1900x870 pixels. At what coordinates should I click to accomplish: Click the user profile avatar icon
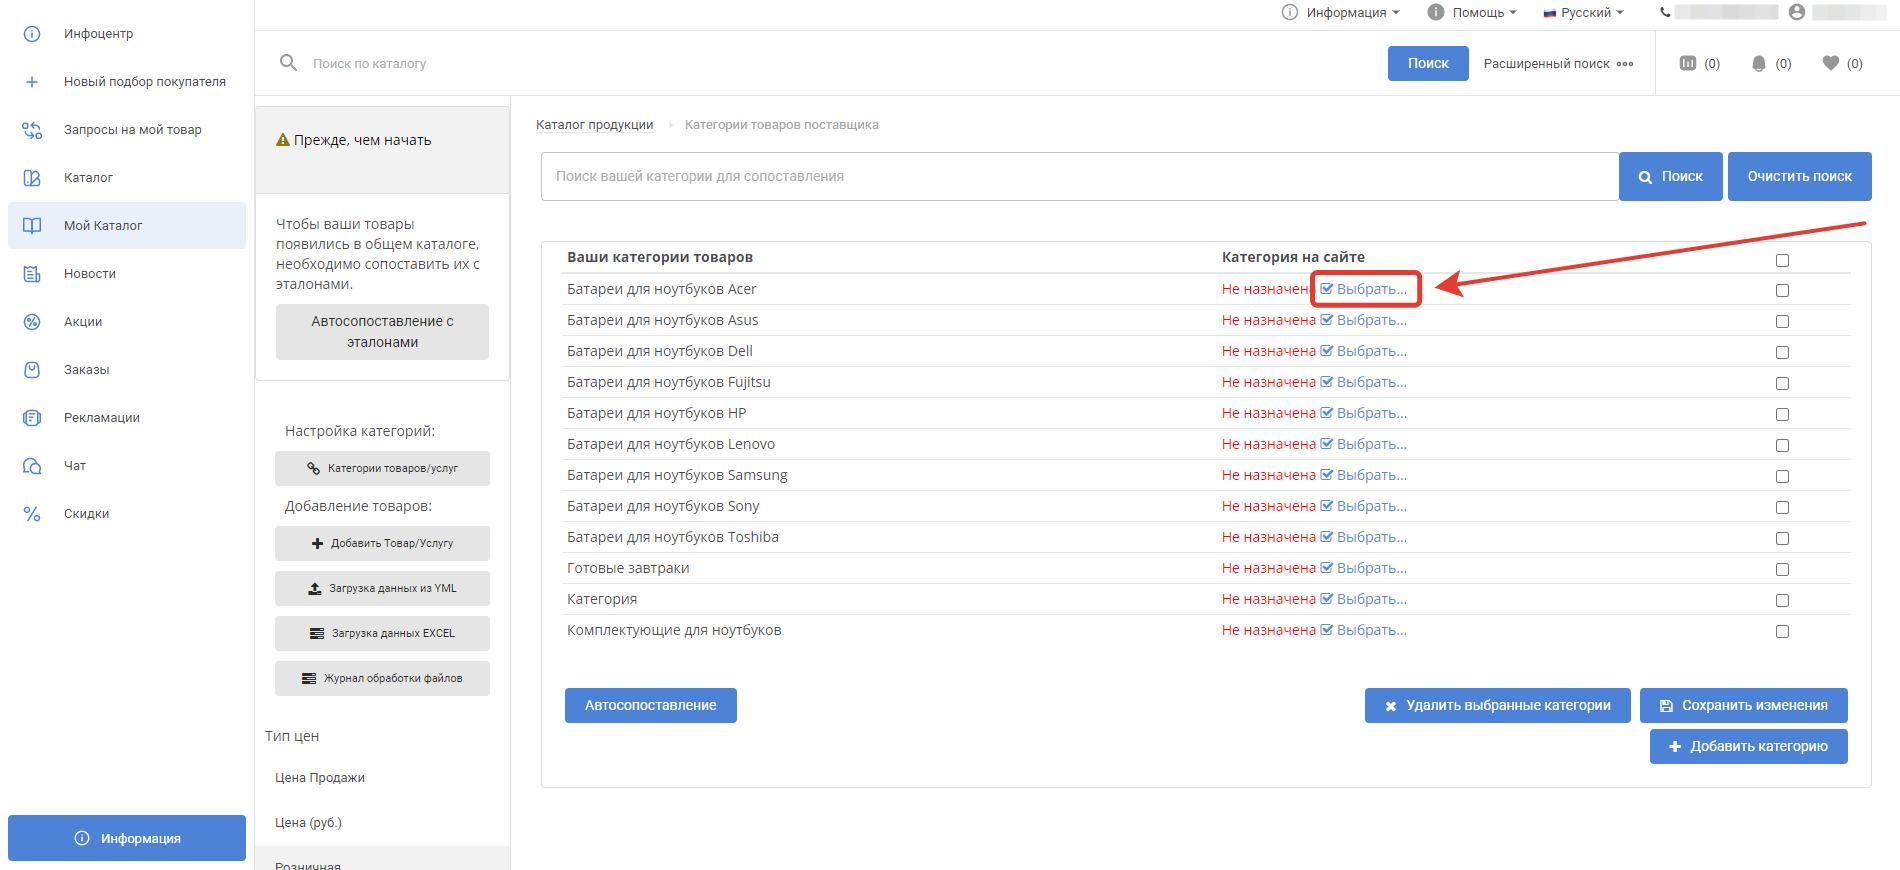point(1797,12)
